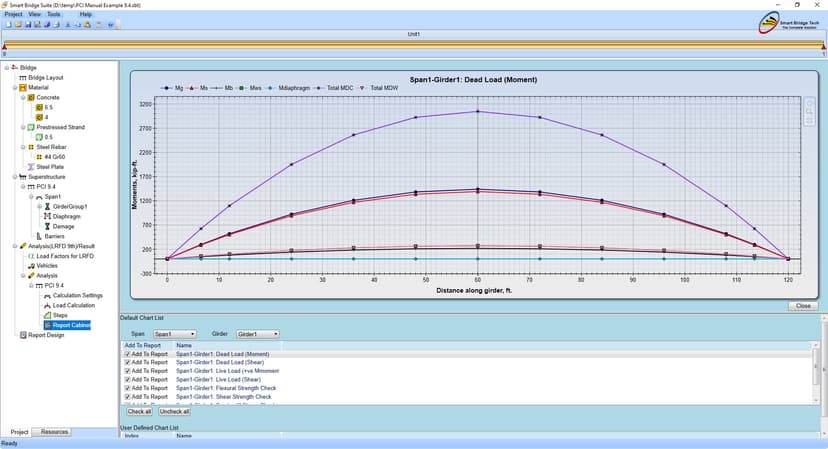The image size is (828, 449).
Task: Uncheck Add To Report for Dead Load (Shear)
Action: tap(127, 362)
